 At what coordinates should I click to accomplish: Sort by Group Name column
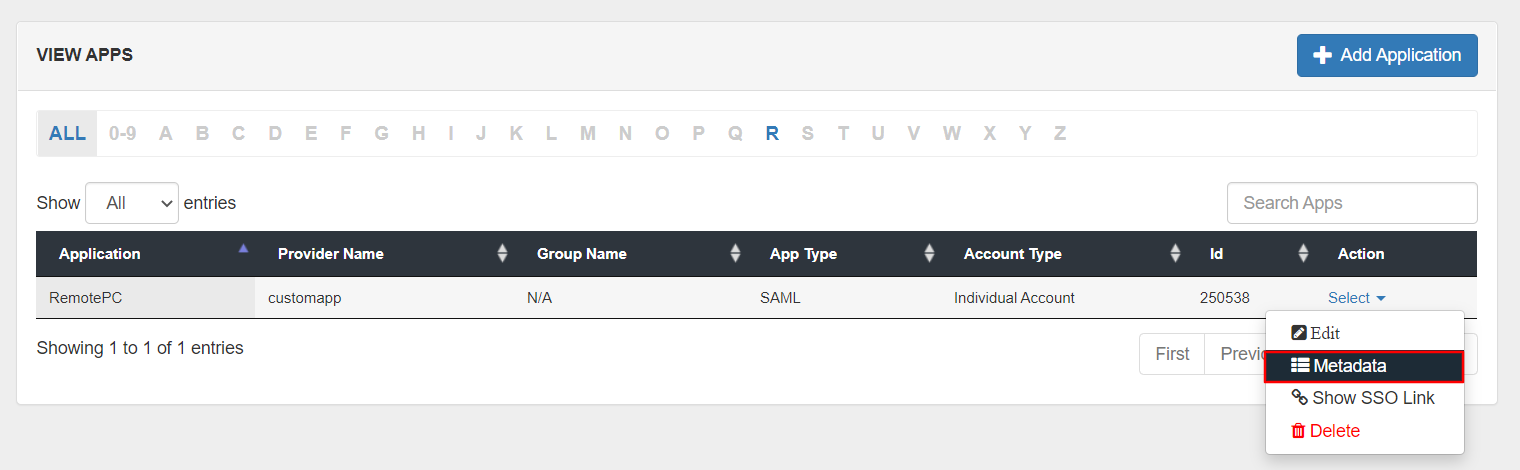tap(631, 254)
